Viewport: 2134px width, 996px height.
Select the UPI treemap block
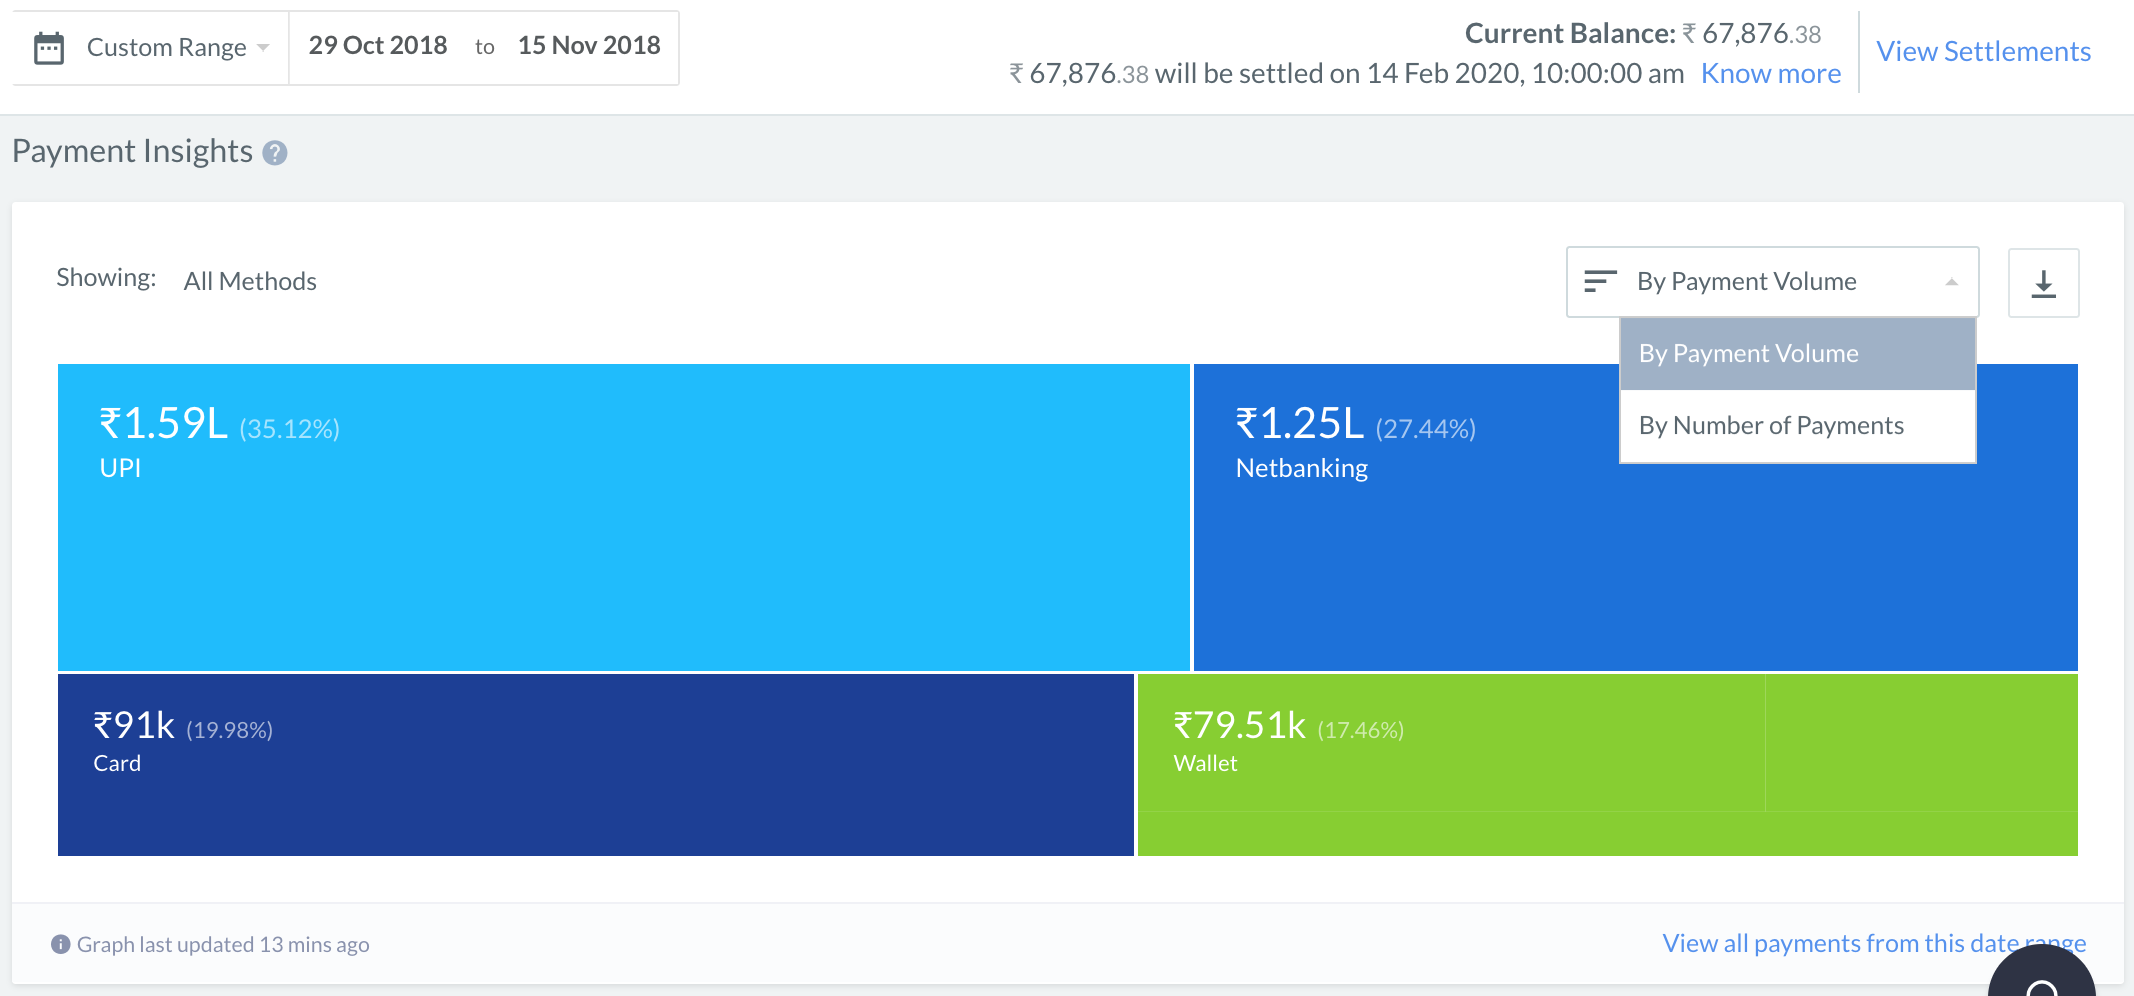(x=624, y=517)
